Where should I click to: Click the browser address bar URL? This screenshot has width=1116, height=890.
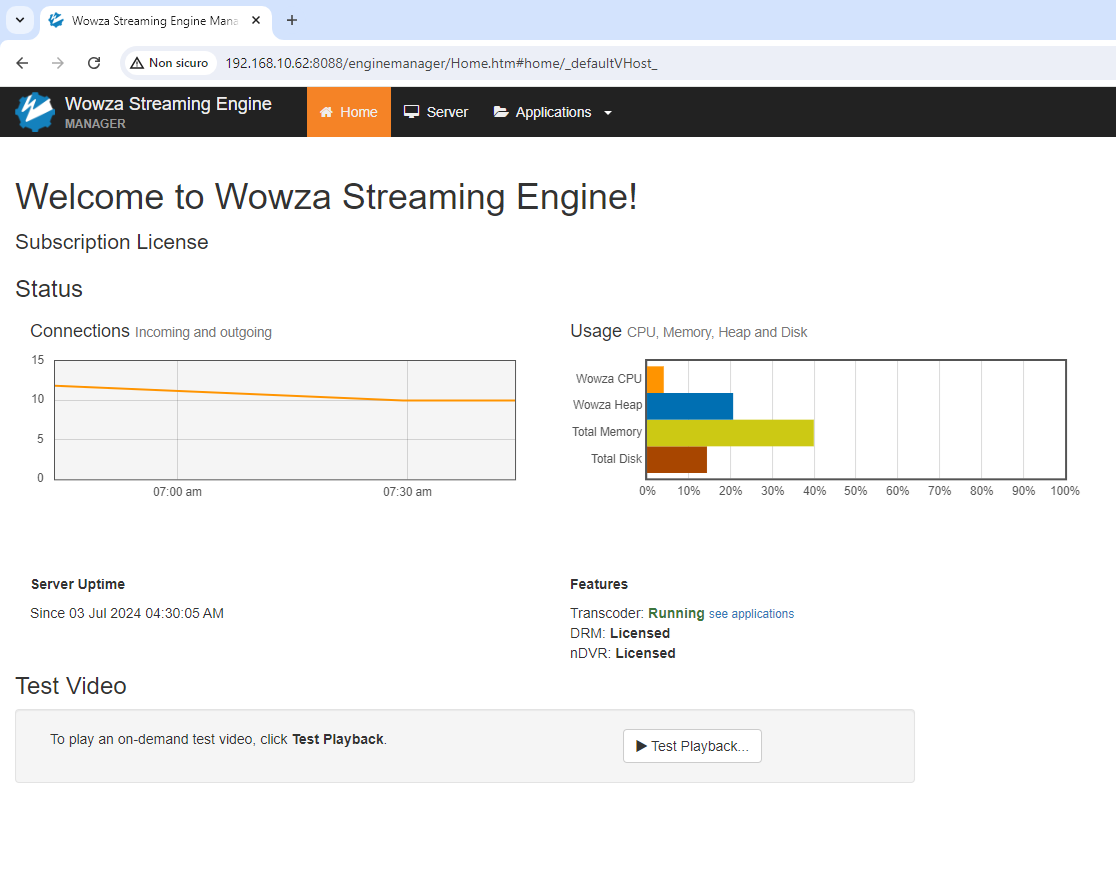[441, 63]
